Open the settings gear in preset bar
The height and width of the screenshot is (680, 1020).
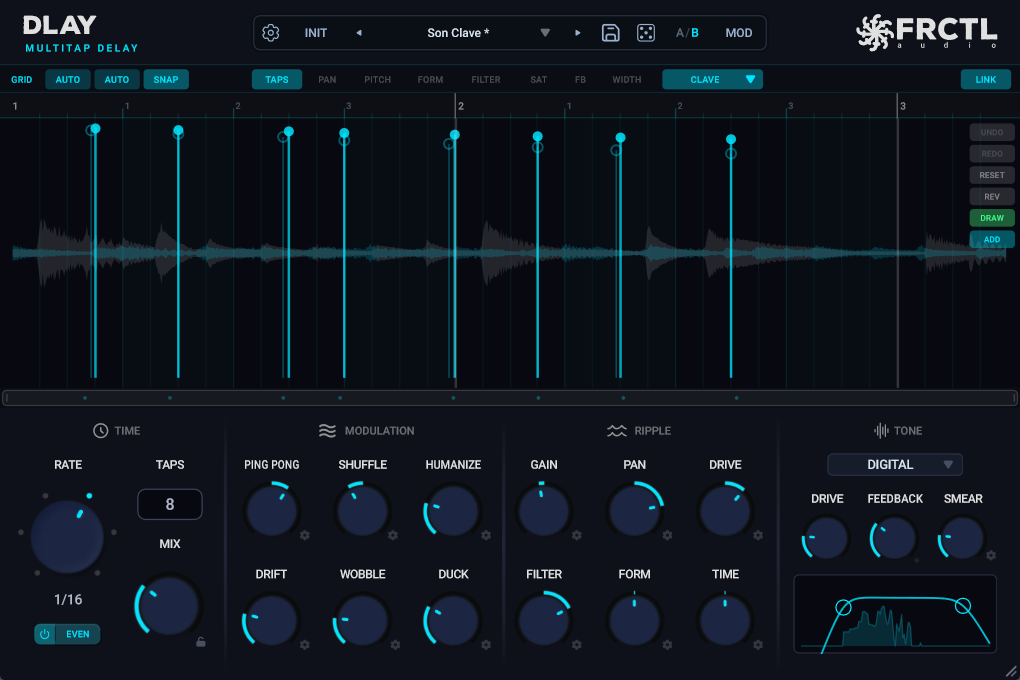(x=271, y=33)
